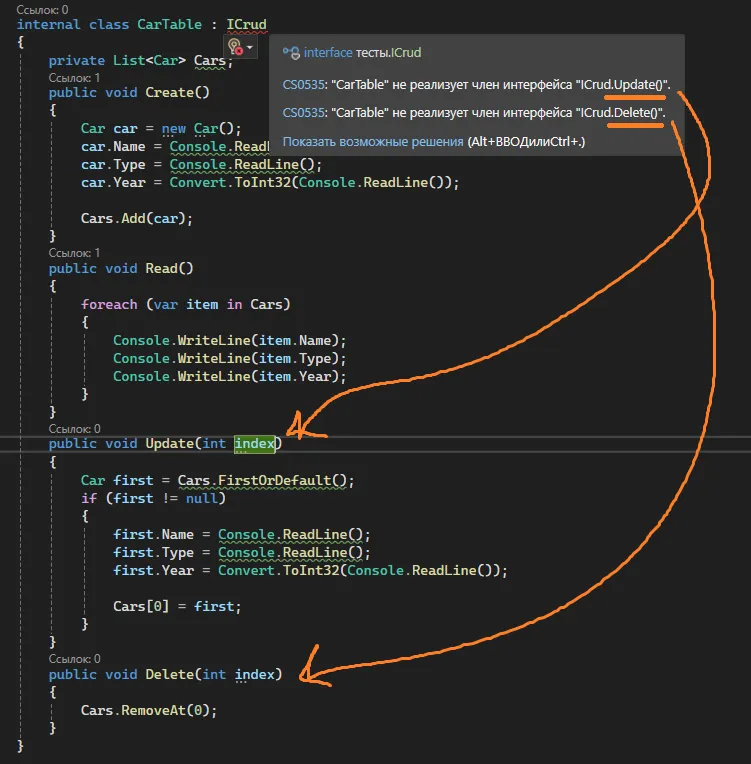The height and width of the screenshot is (764, 751).
Task: Click the 'index' parameter in Delete signature
Action: pos(254,674)
